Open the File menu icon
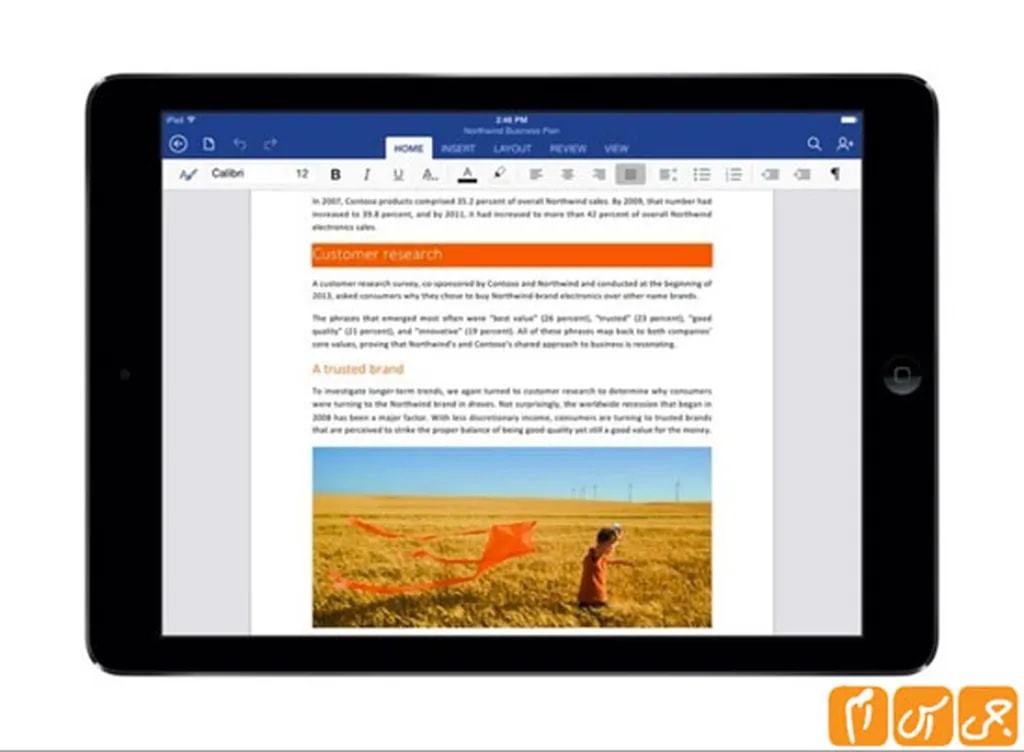Screen dimensions: 1024x752 (x=209, y=144)
